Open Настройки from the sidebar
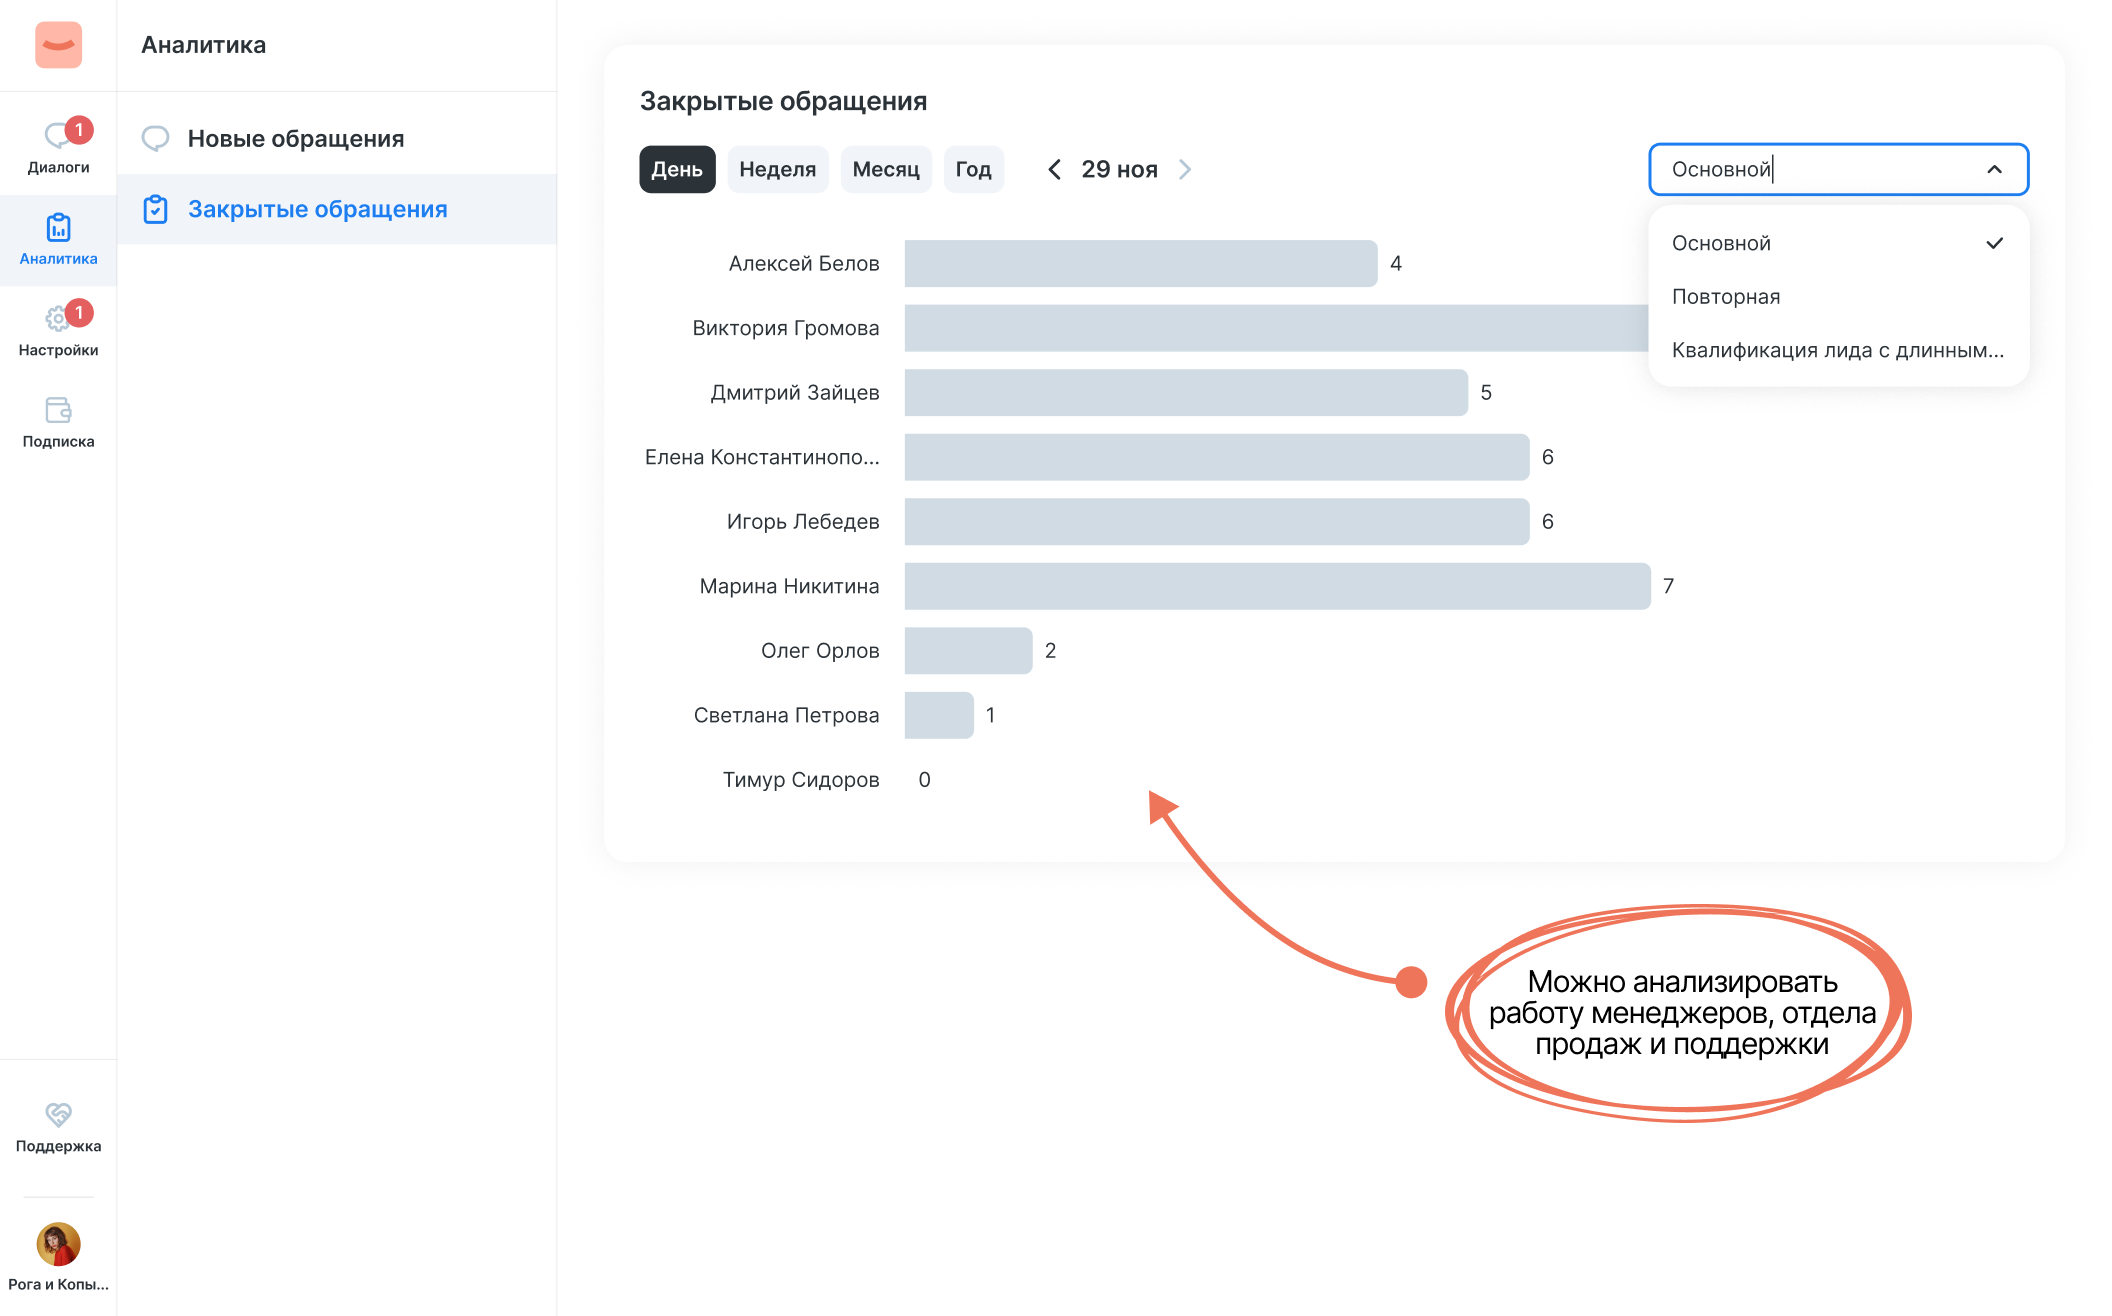The height and width of the screenshot is (1316, 2112). [58, 330]
